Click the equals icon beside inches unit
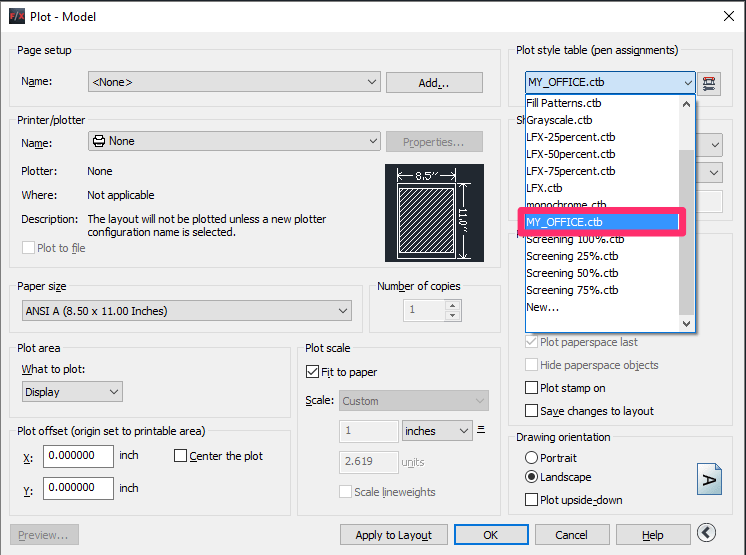The image size is (746, 555). click(x=481, y=429)
